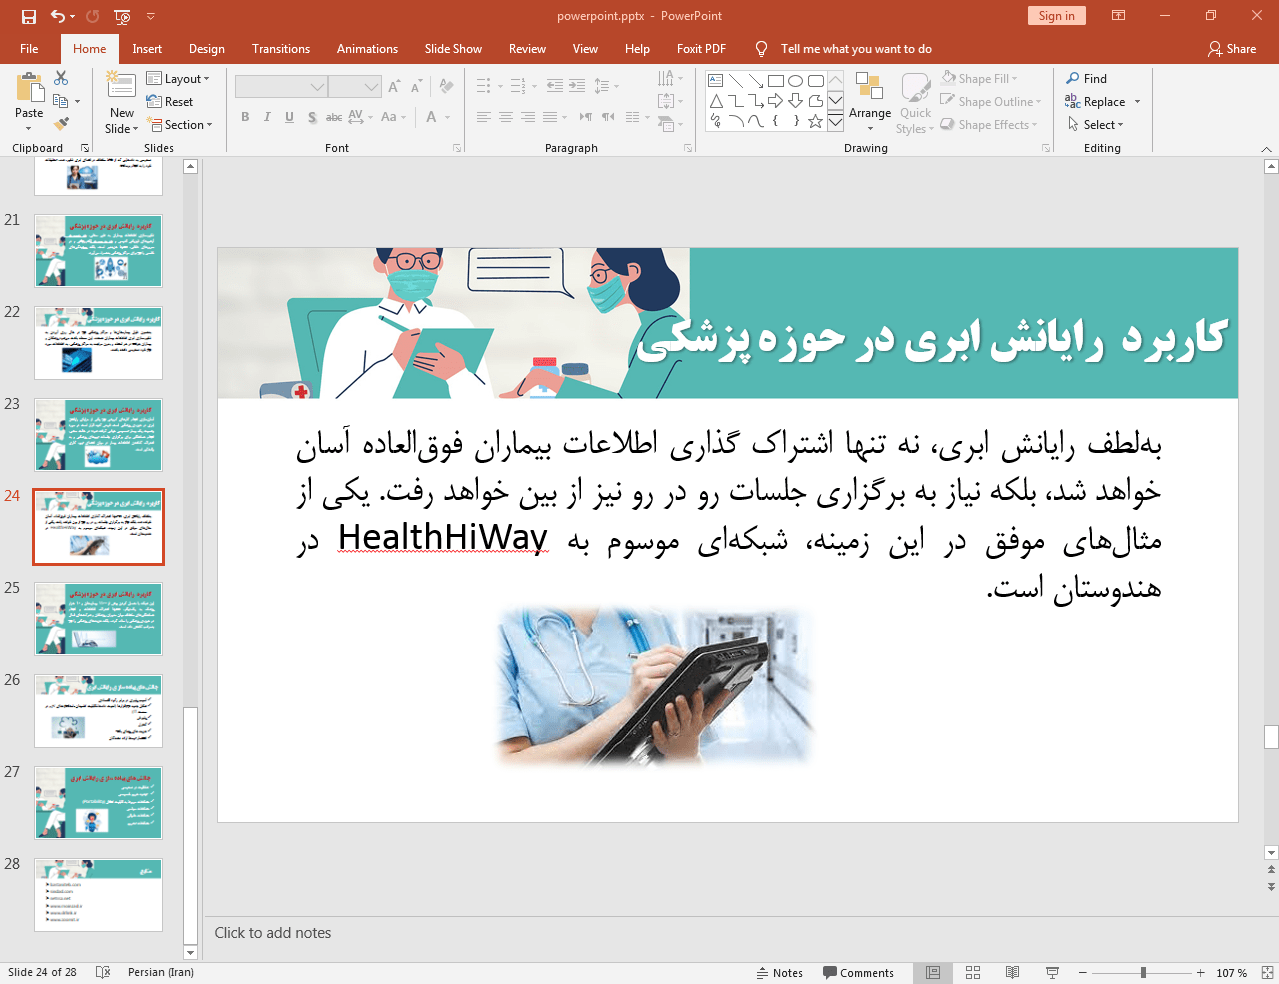Screen dimensions: 1279x984
Task: Switch to the Slide Show tab
Action: 453,49
